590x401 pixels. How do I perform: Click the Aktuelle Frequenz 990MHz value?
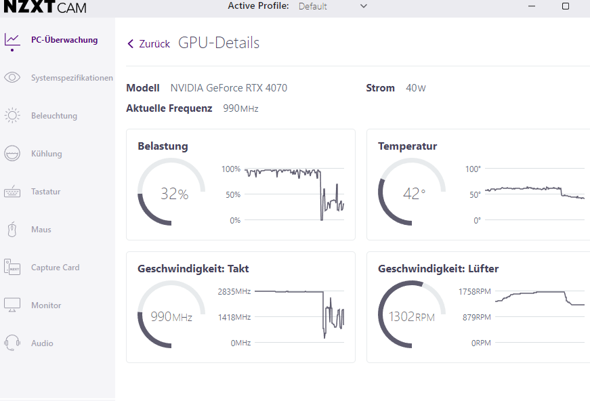[240, 108]
